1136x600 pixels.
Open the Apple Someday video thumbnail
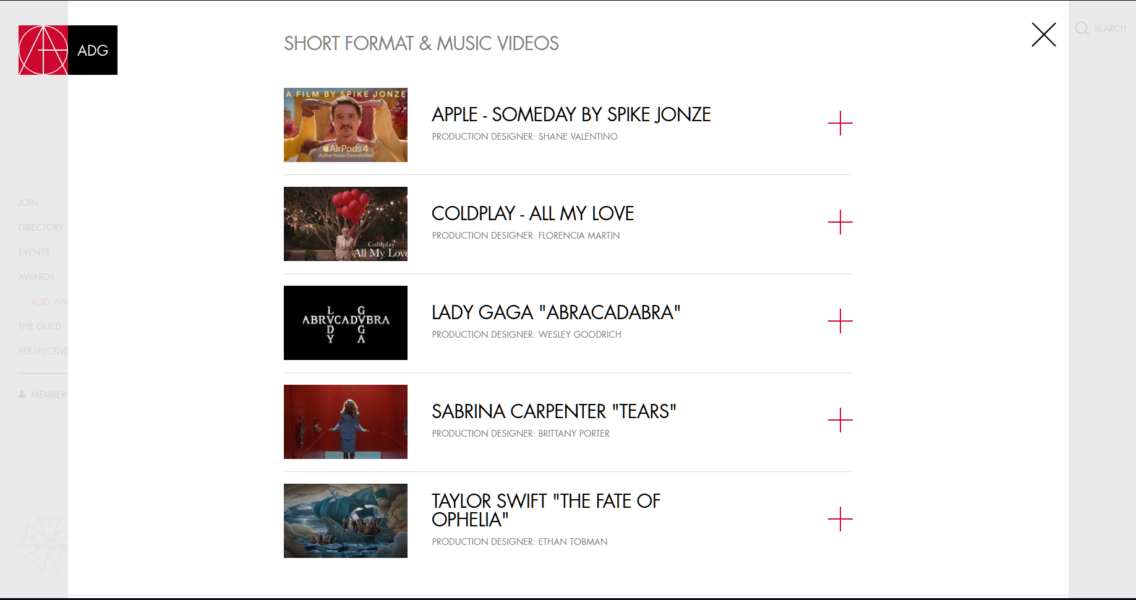coord(346,125)
